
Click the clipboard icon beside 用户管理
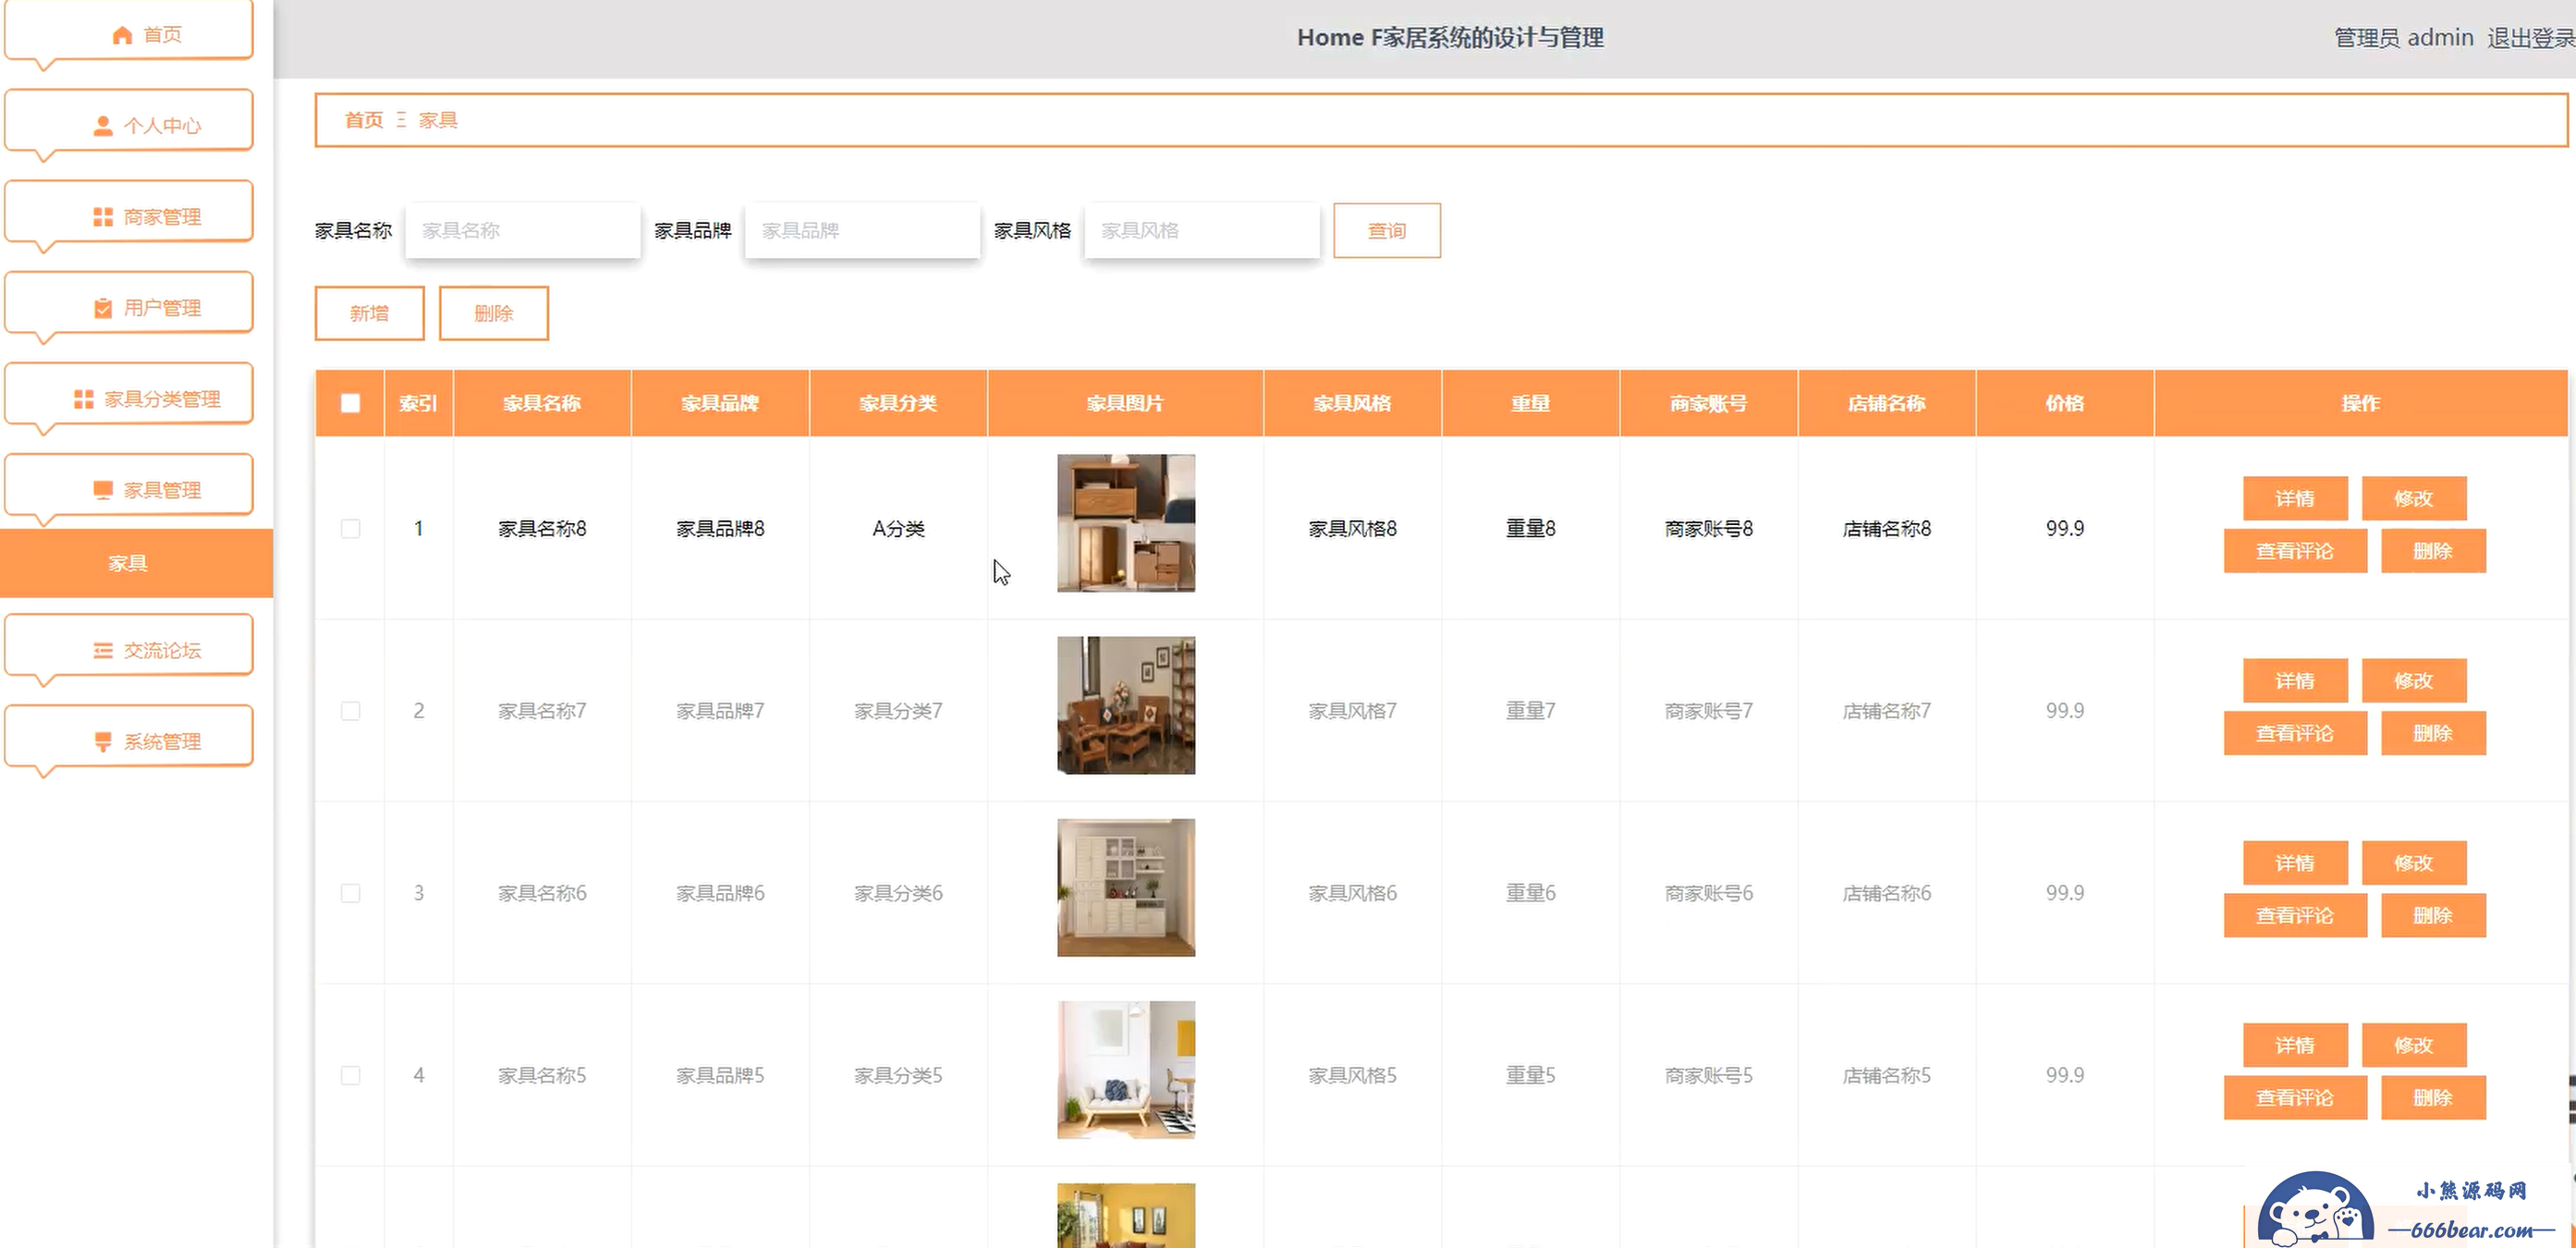[102, 308]
